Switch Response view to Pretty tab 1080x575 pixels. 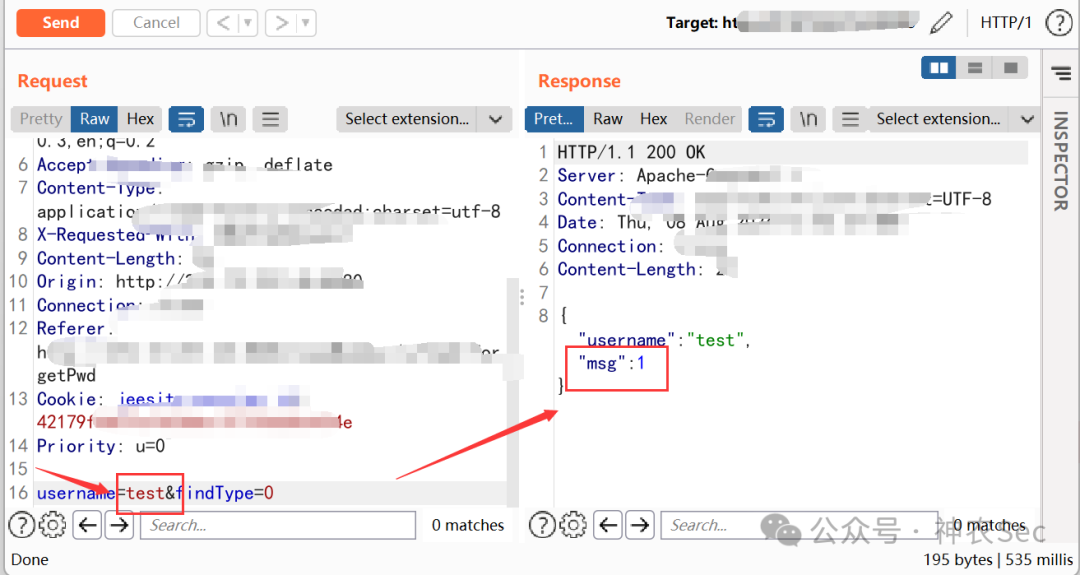pos(554,118)
